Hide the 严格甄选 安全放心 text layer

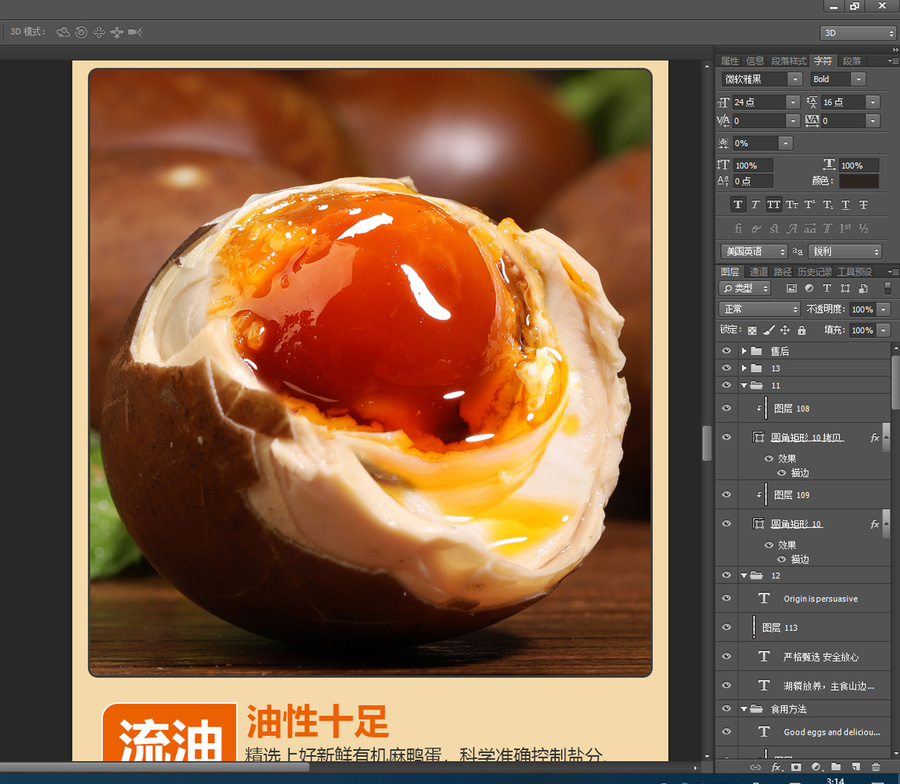coord(726,657)
